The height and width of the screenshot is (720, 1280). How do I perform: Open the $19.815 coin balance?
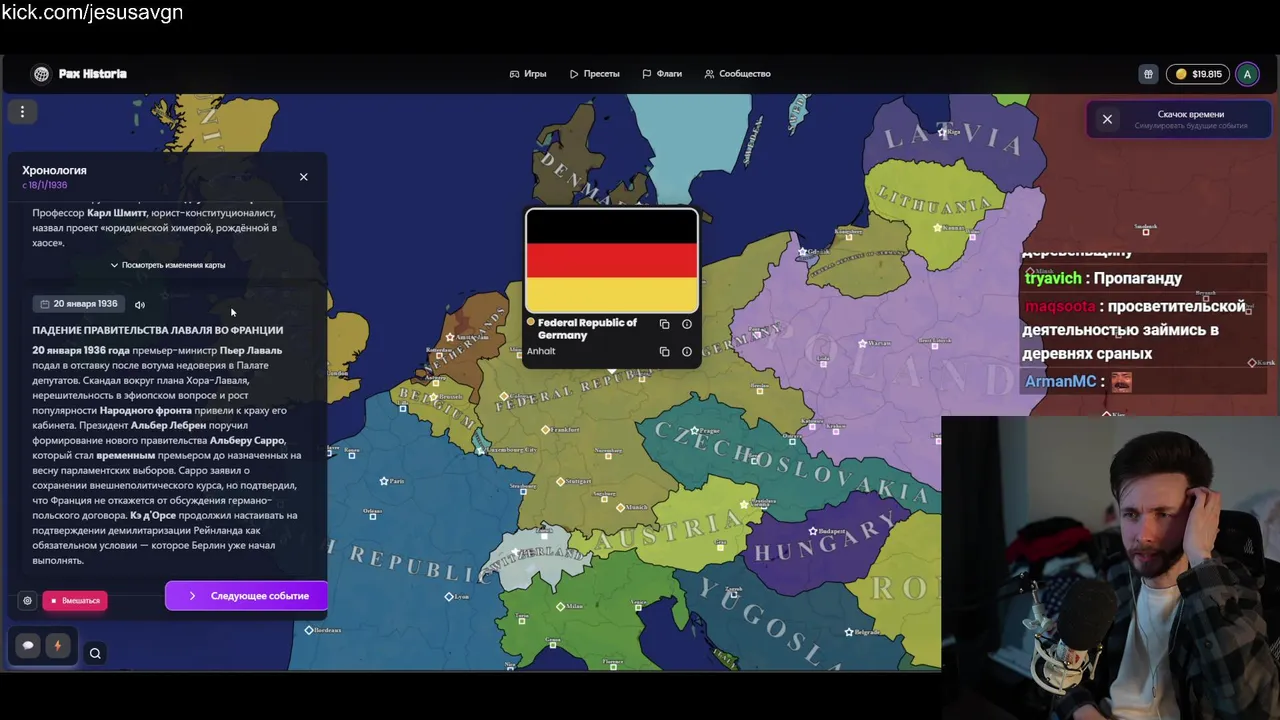point(1198,74)
